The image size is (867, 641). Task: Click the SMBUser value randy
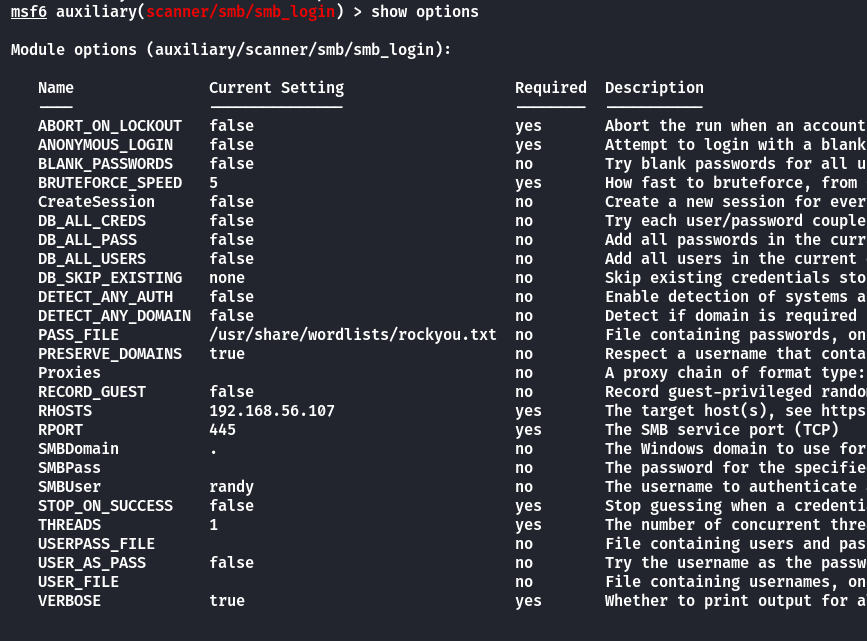tap(232, 487)
